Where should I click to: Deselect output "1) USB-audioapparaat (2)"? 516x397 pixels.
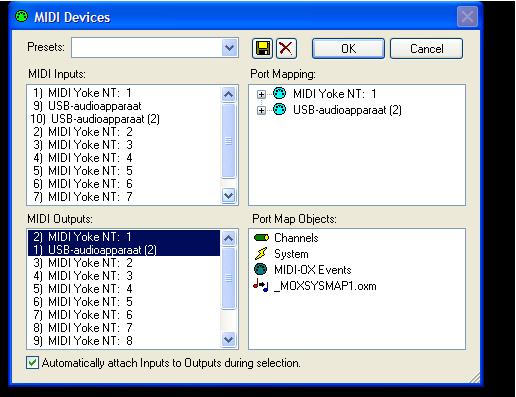click(124, 250)
